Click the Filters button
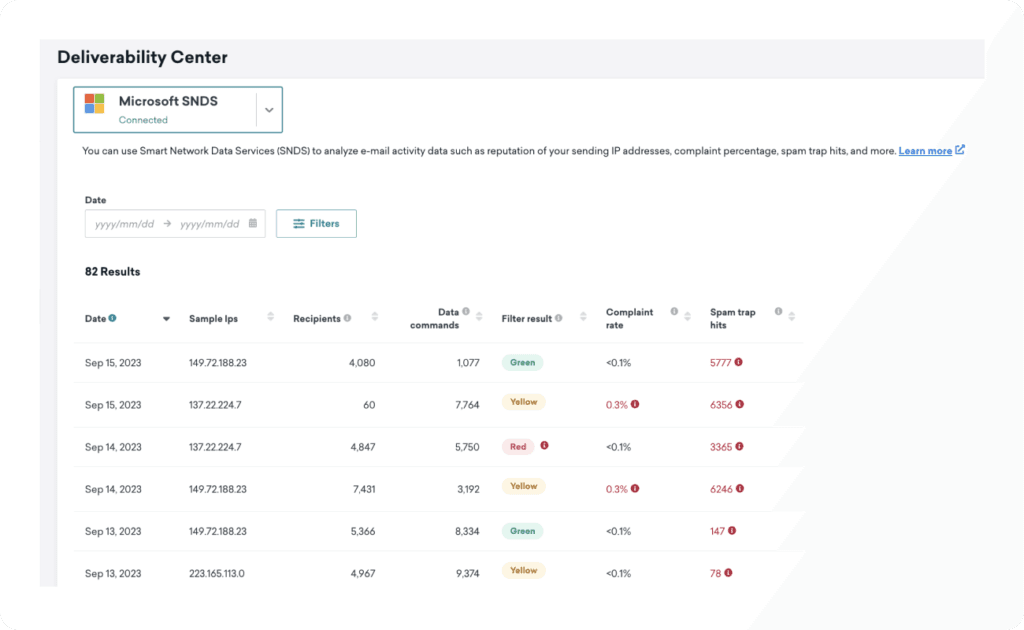1024x630 pixels. point(316,224)
